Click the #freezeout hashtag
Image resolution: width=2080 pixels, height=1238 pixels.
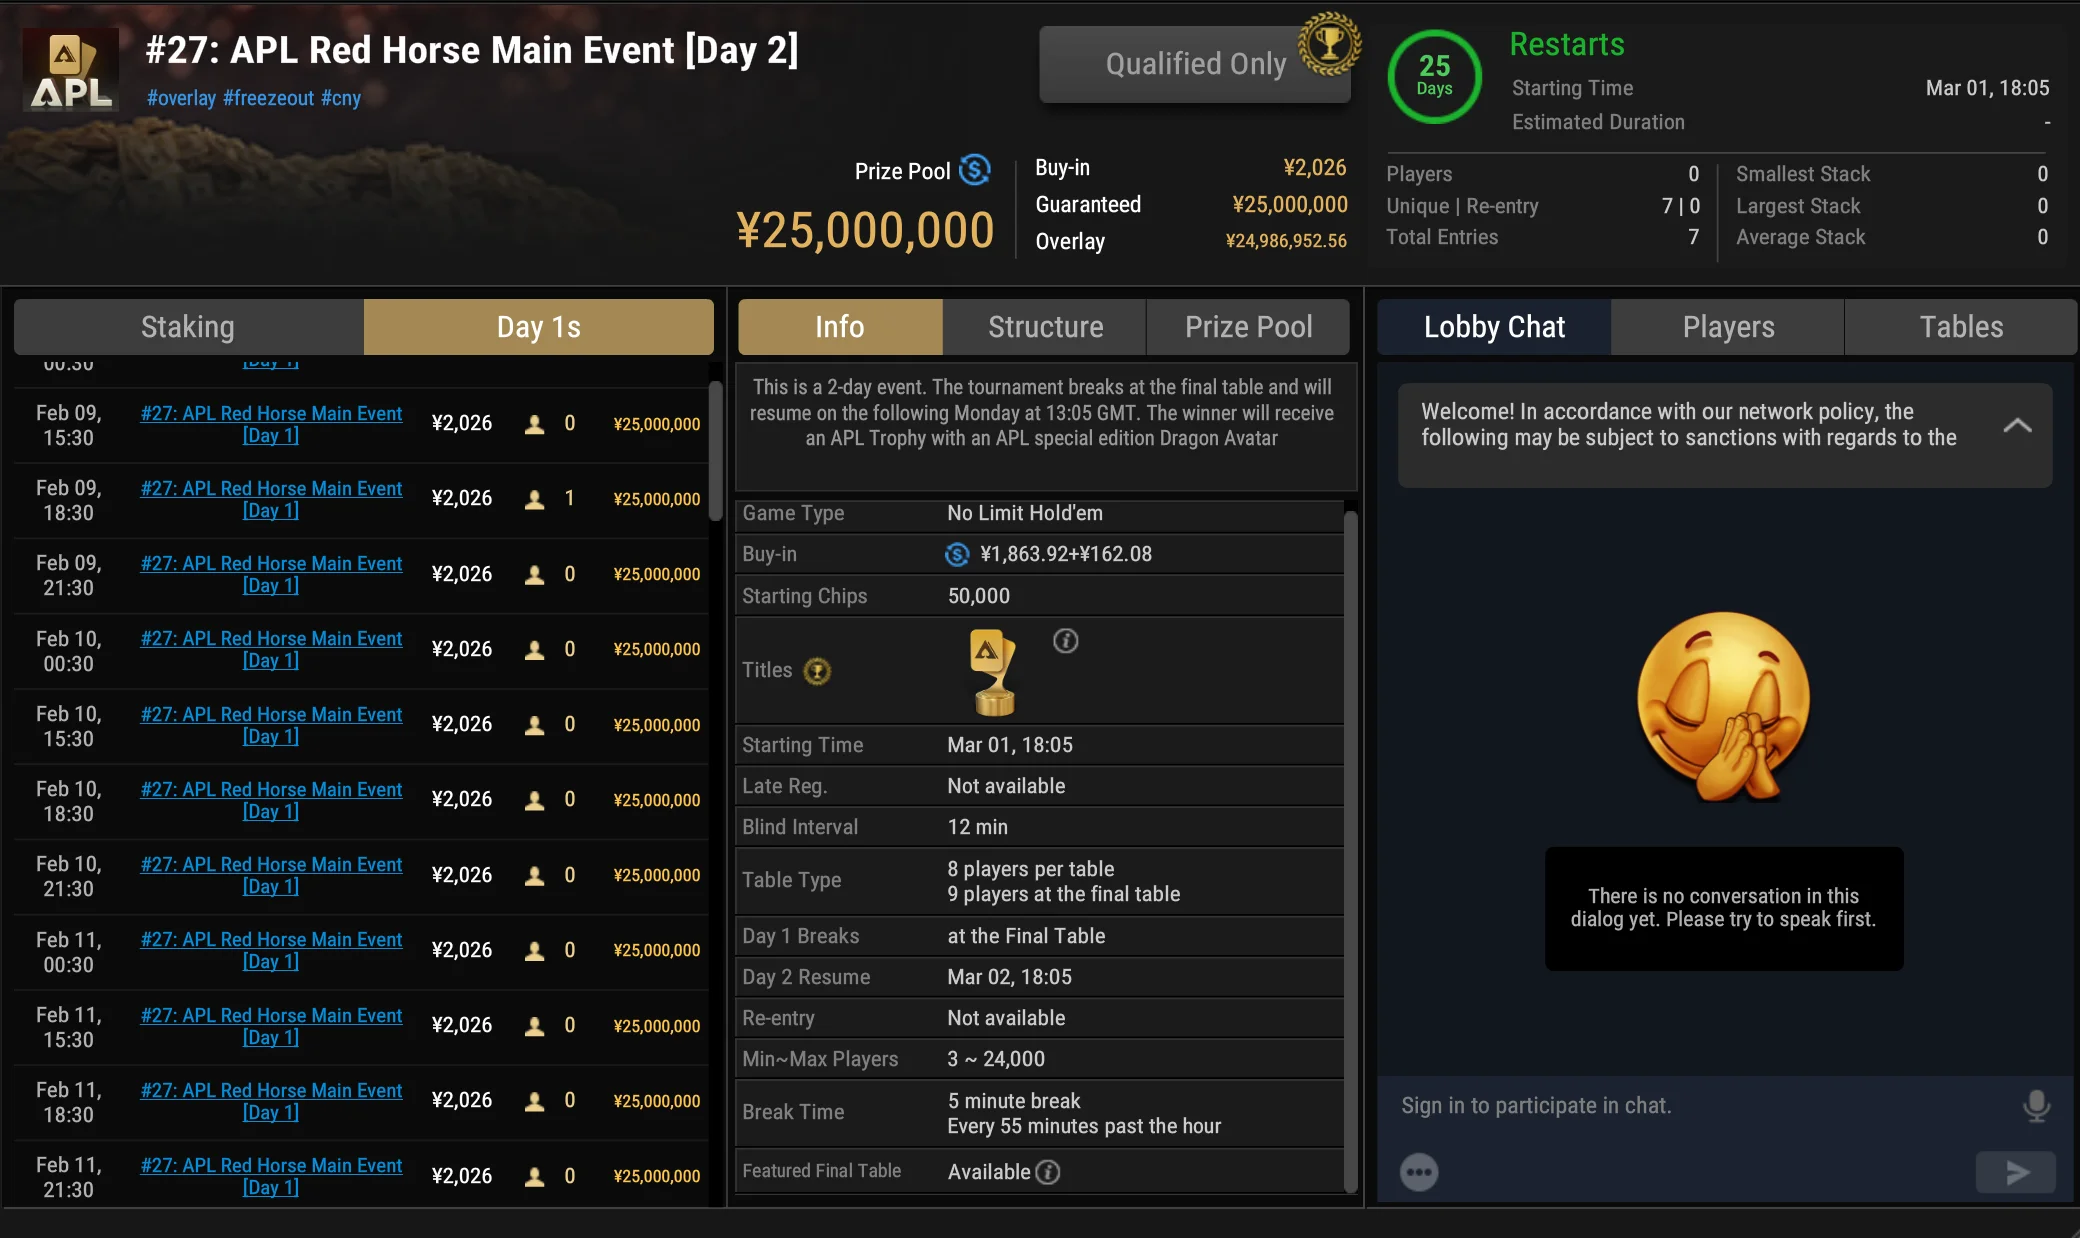269,98
